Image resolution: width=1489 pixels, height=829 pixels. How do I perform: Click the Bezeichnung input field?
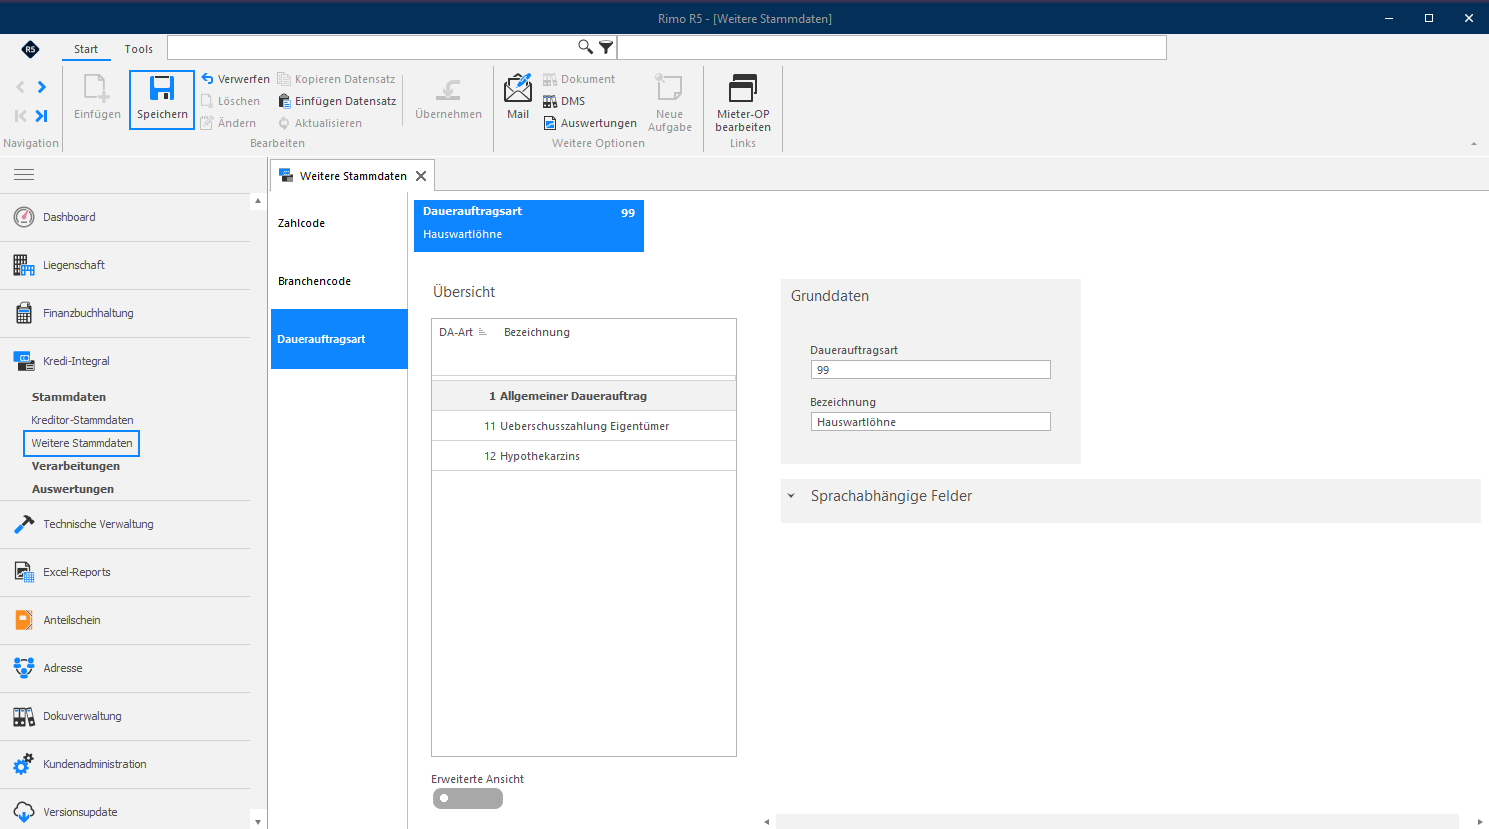(931, 422)
